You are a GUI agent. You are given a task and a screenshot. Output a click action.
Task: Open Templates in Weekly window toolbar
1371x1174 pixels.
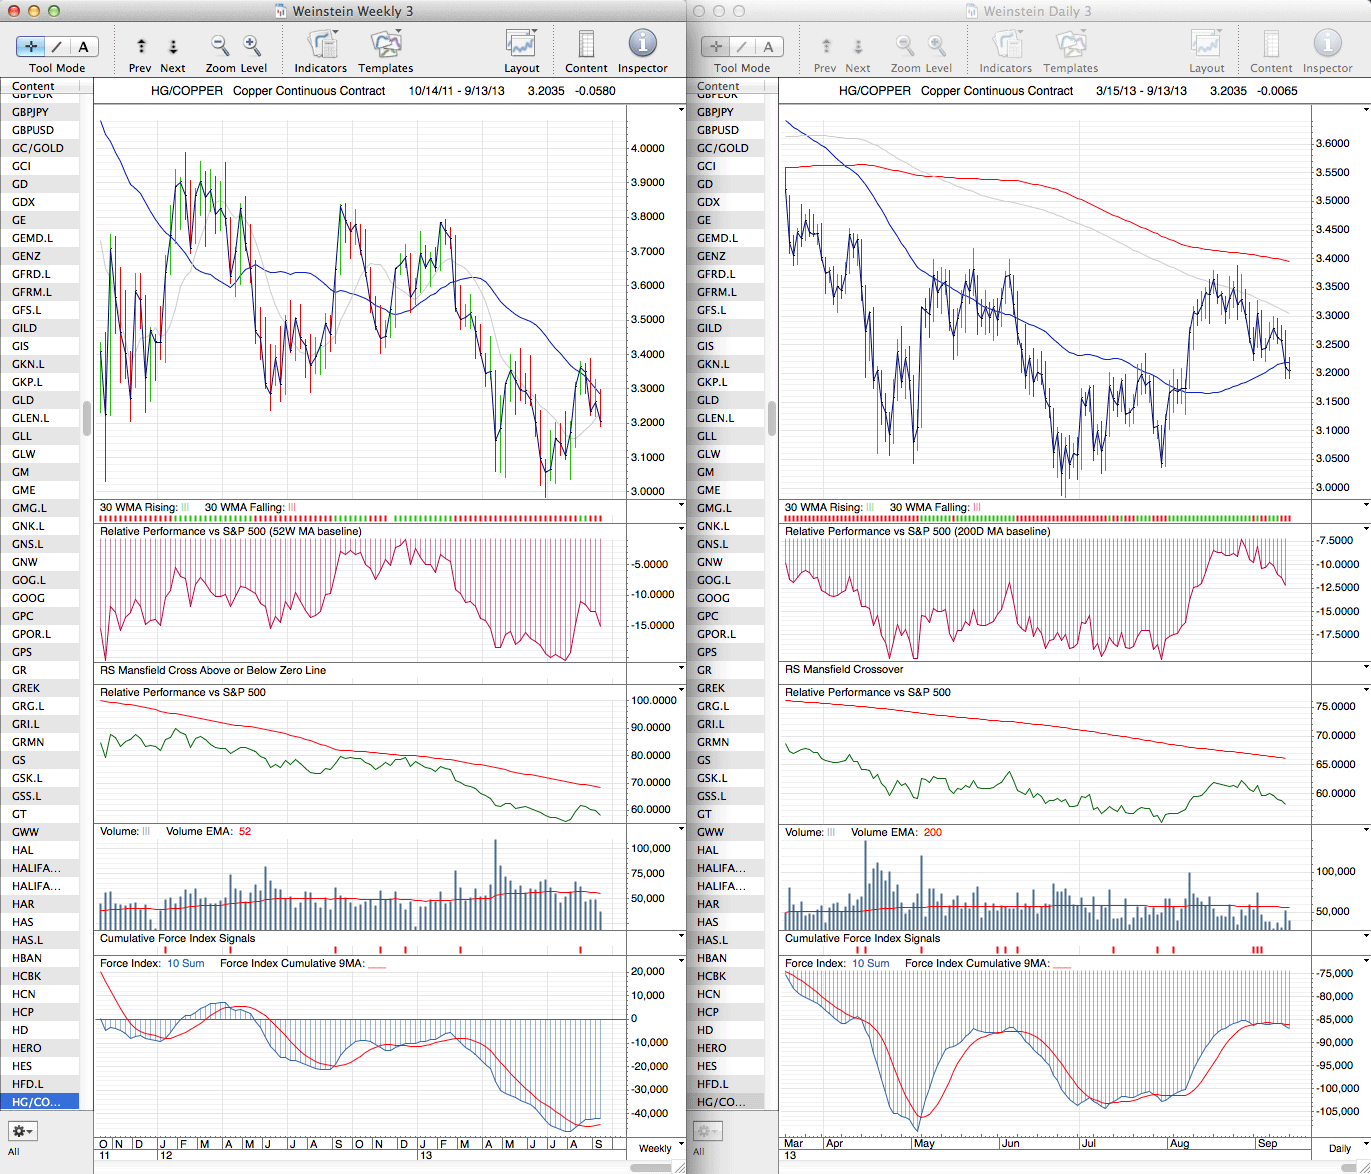coord(385,45)
